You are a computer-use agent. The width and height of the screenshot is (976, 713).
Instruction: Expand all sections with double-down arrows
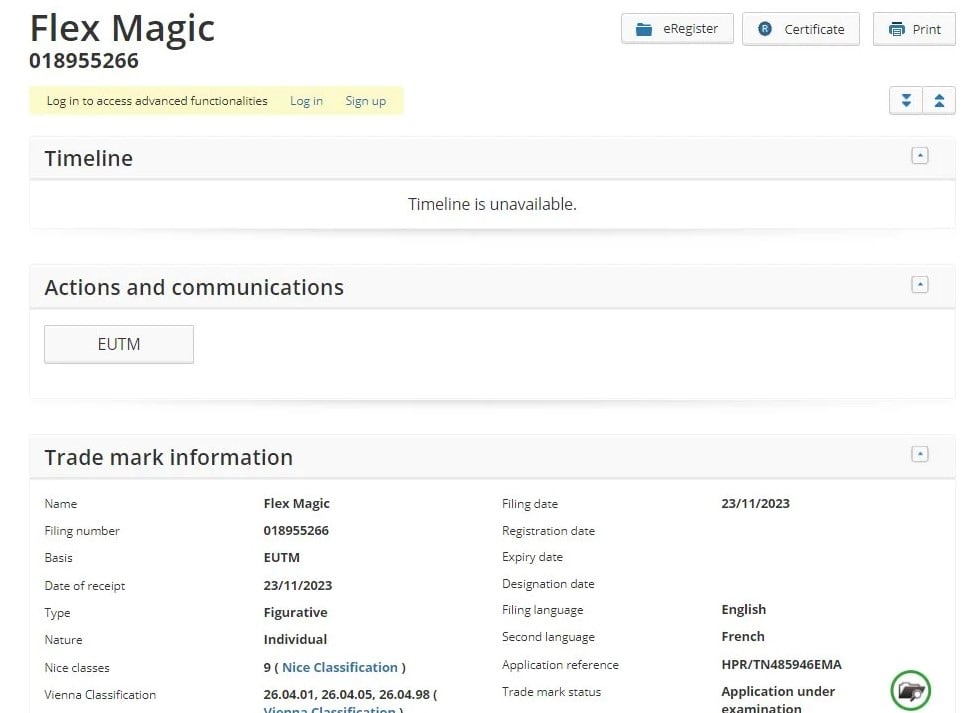coord(906,100)
